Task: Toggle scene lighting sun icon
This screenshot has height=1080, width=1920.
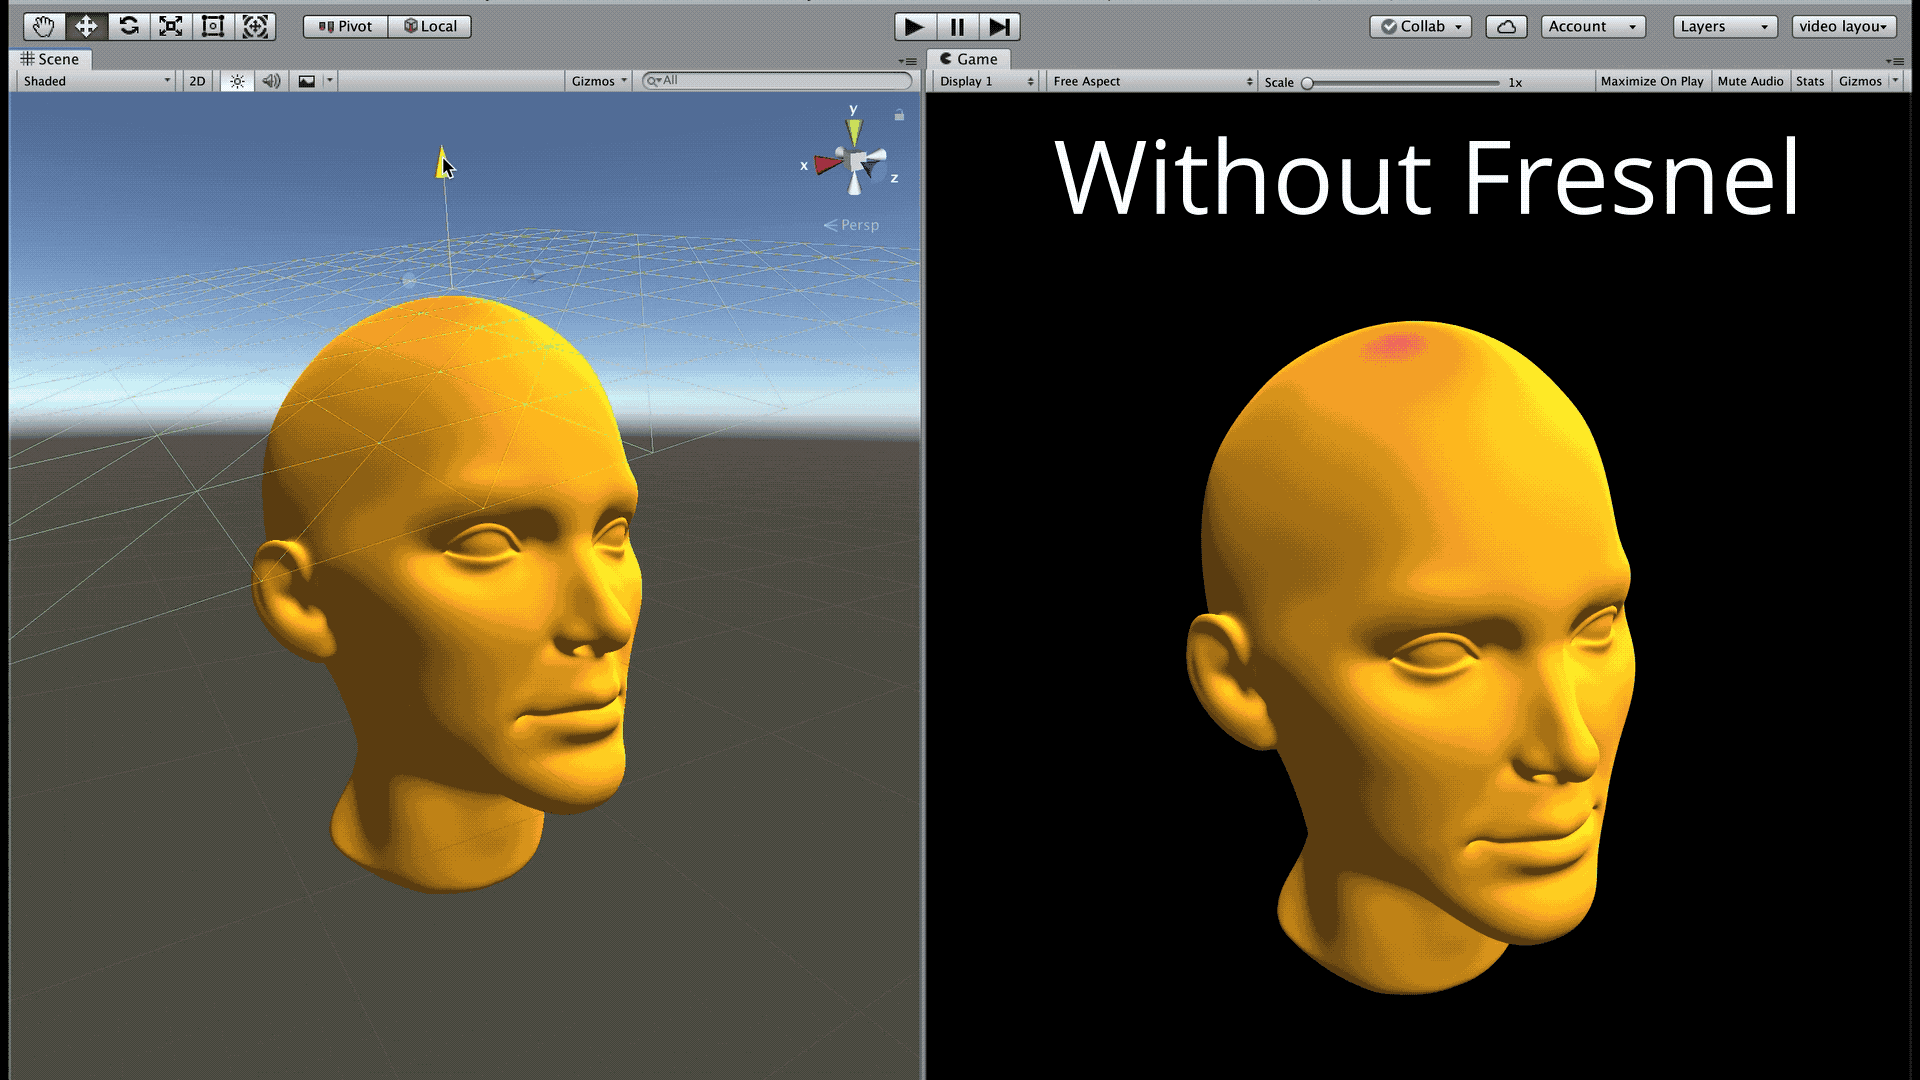Action: click(x=237, y=81)
